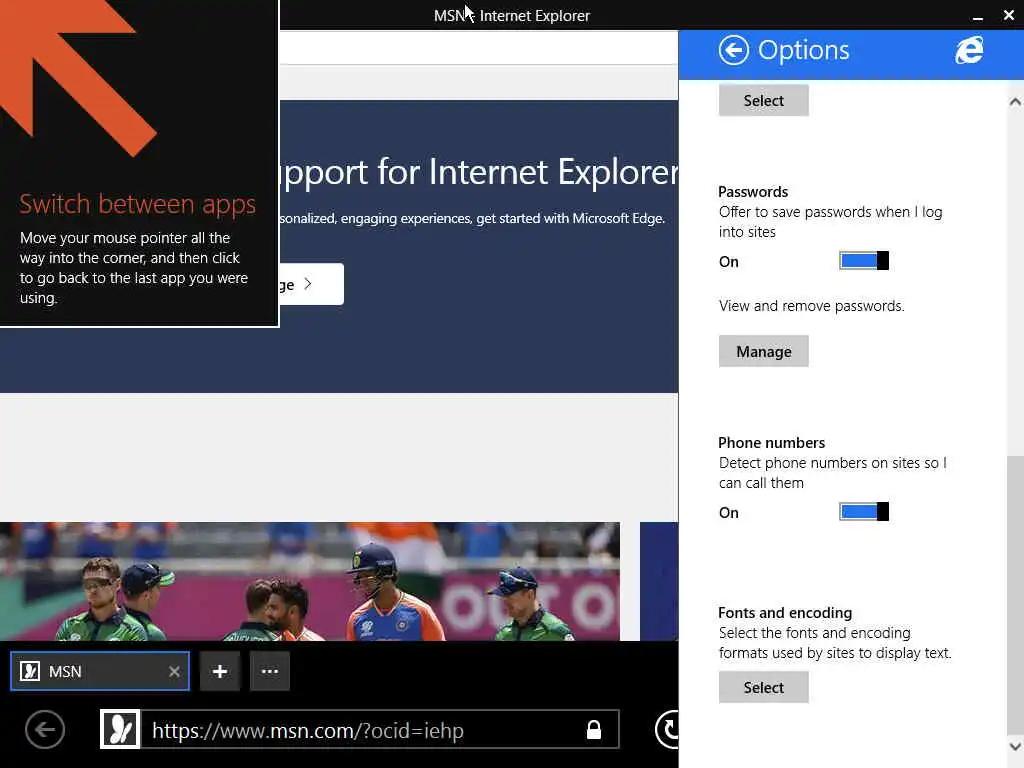Viewport: 1024px width, 768px height.
Task: Open the Manage passwords button
Action: click(763, 351)
